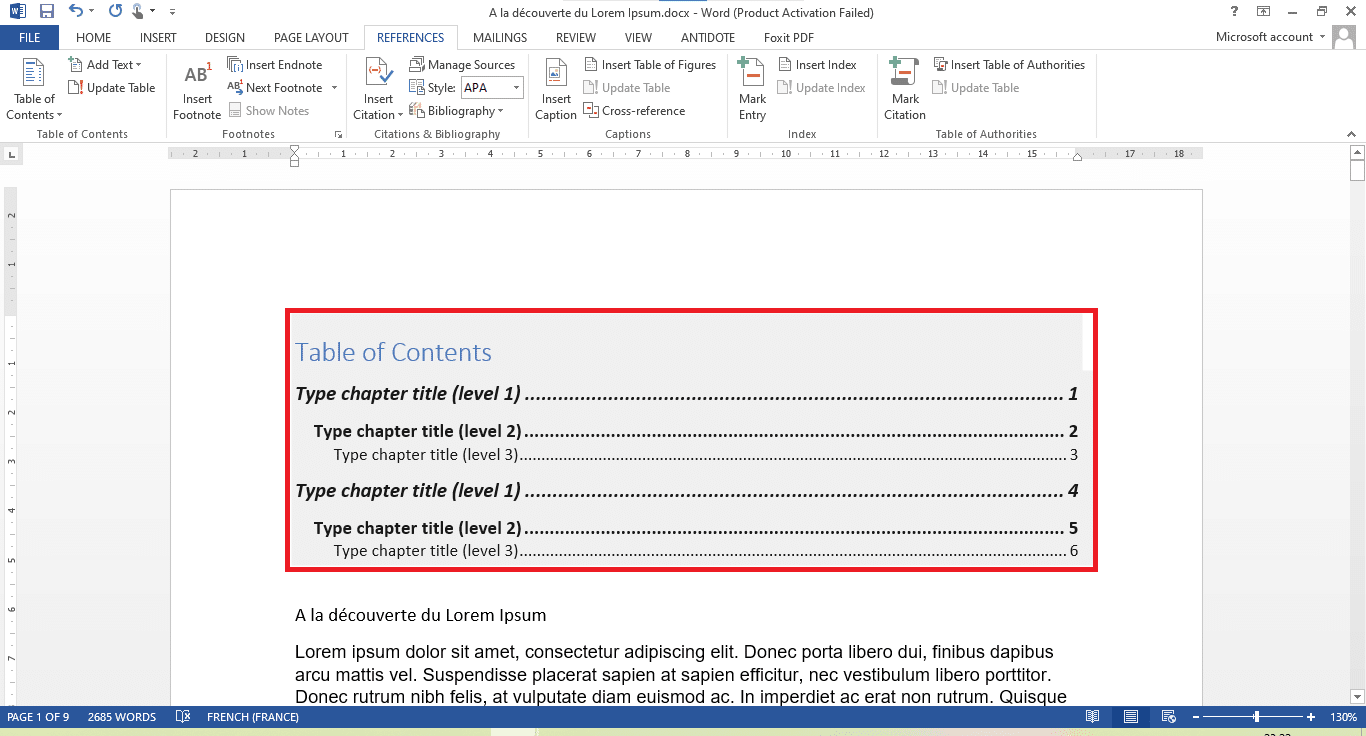Switch to Read Mode view
The height and width of the screenshot is (736, 1366).
pyautogui.click(x=1093, y=717)
